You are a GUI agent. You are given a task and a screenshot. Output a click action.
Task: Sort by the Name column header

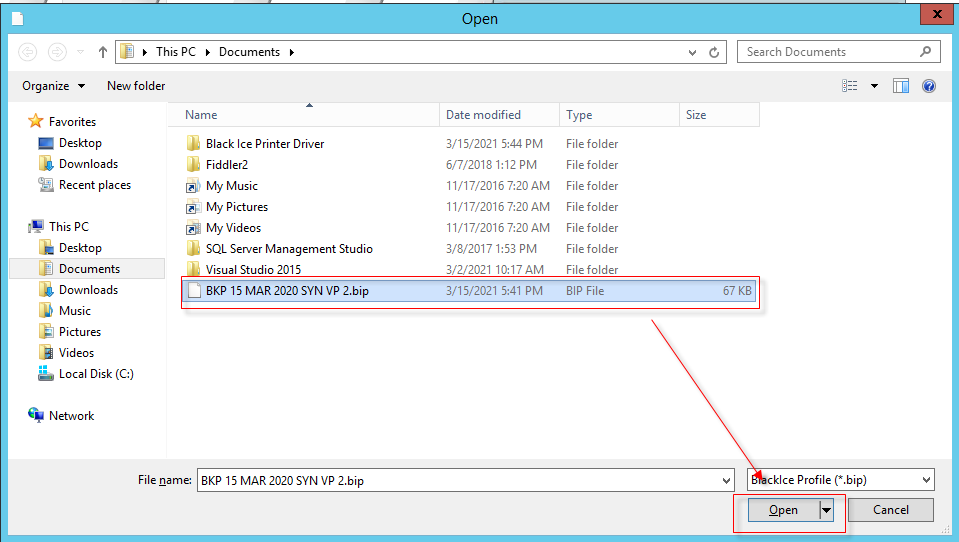pyautogui.click(x=303, y=115)
